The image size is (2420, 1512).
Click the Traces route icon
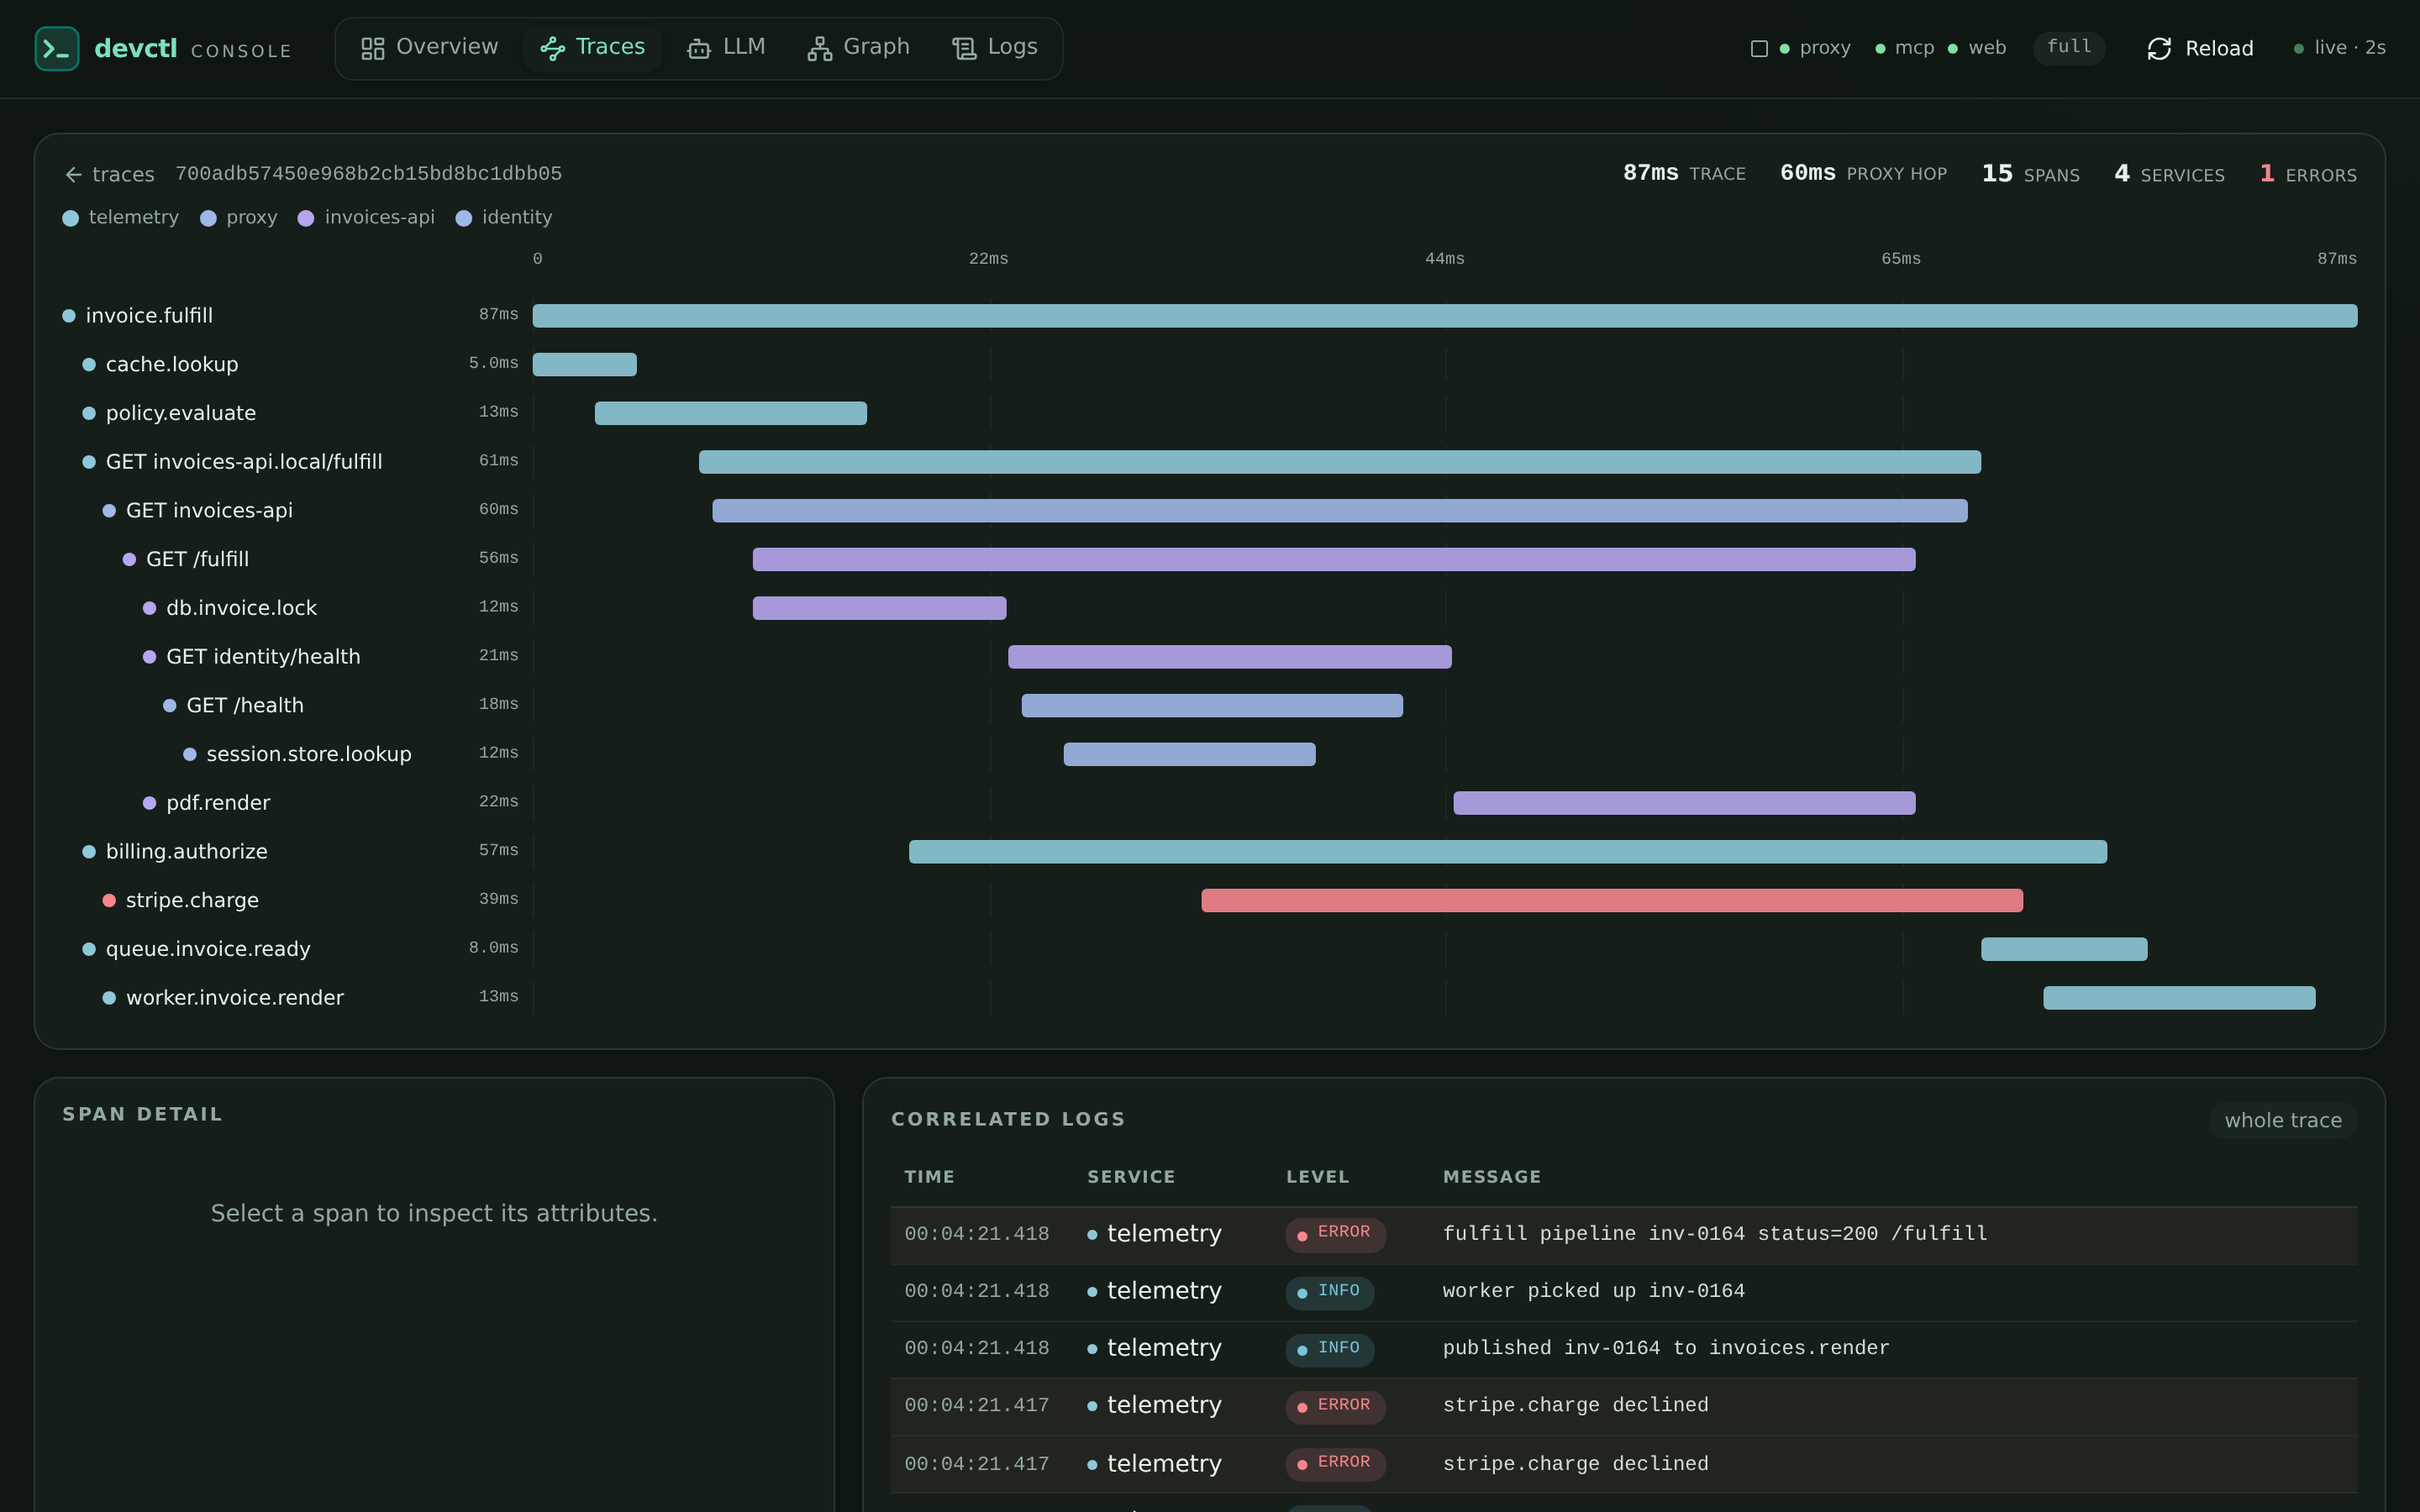click(x=552, y=48)
